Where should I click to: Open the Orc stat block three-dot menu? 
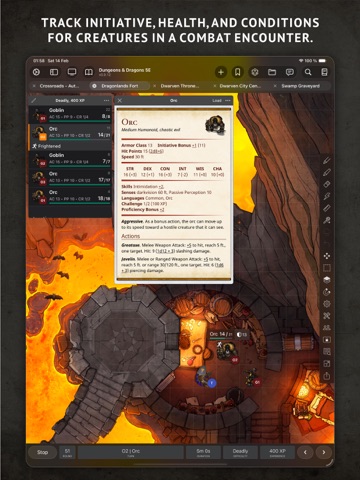coord(228,100)
